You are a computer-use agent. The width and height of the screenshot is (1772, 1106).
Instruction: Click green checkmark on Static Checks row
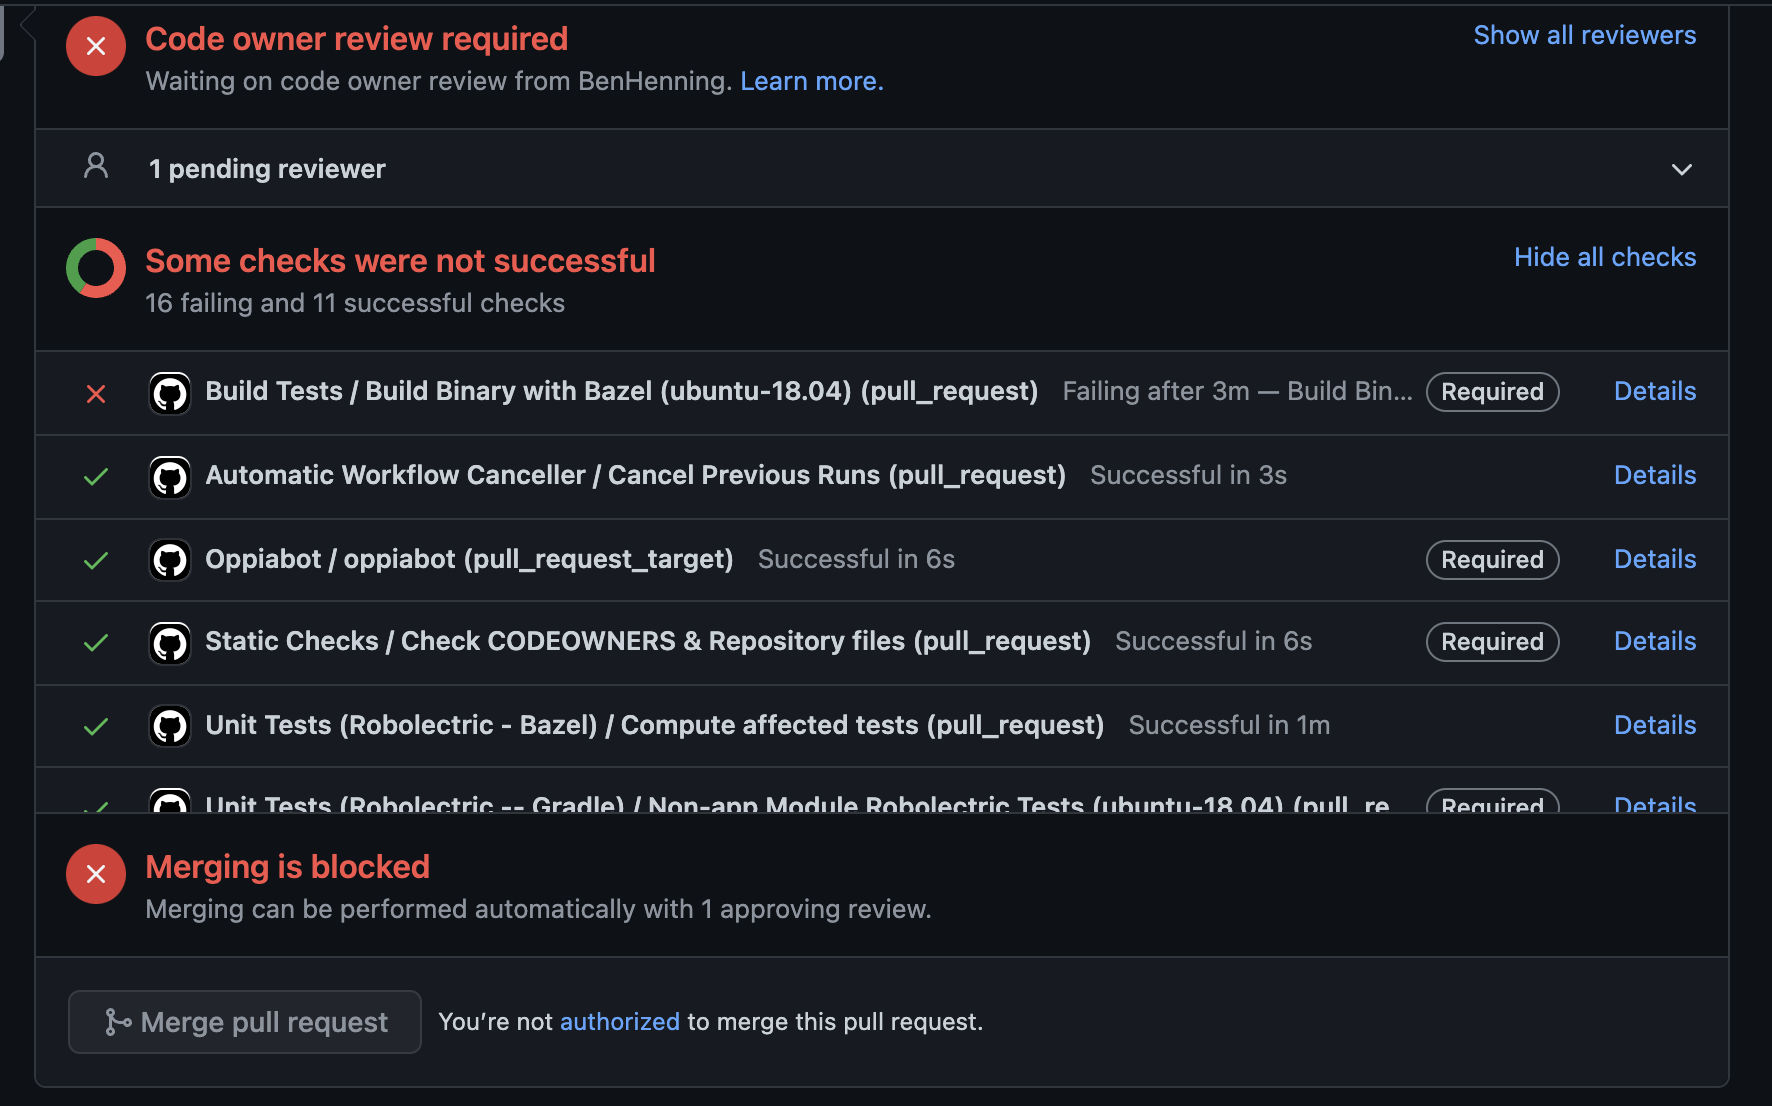coord(96,643)
